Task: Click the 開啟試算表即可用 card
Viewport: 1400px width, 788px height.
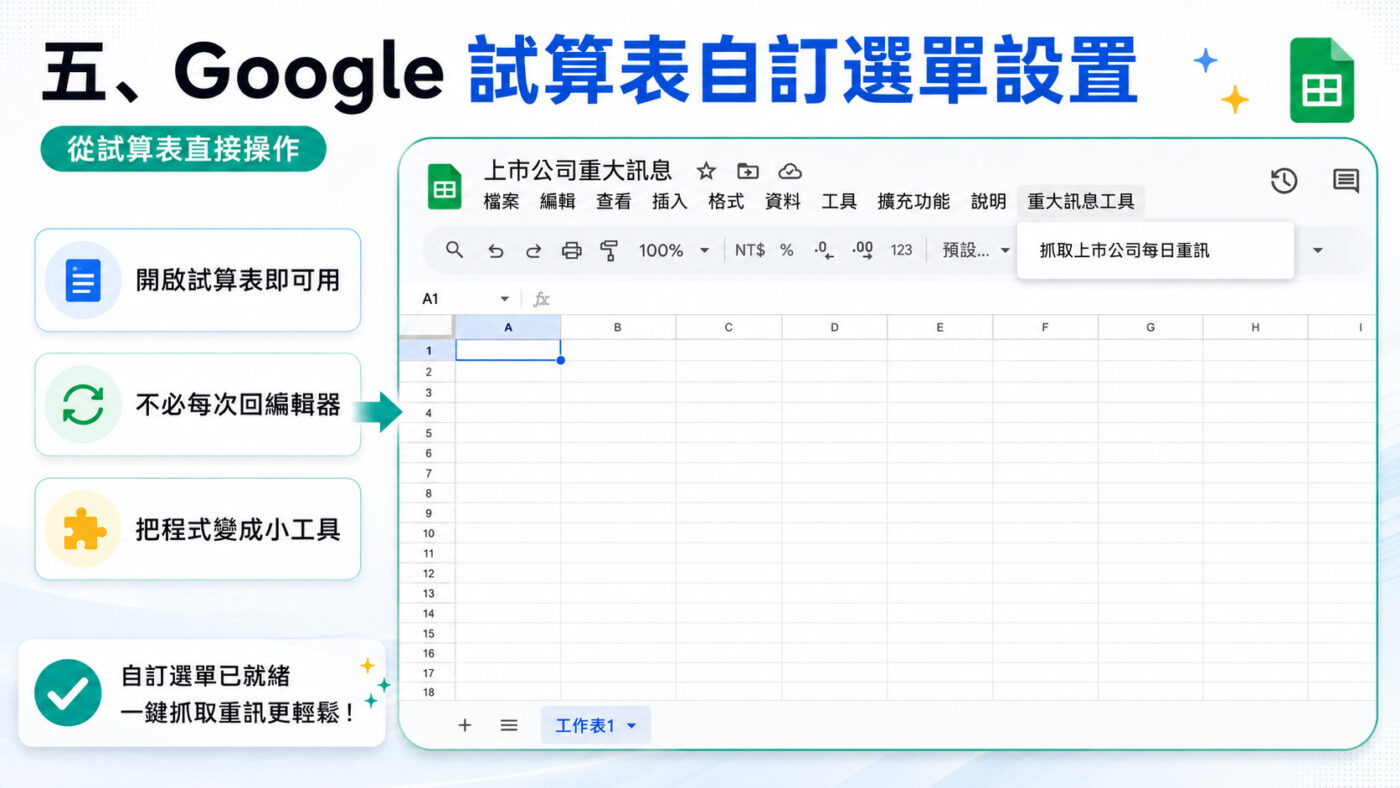Action: (x=198, y=280)
